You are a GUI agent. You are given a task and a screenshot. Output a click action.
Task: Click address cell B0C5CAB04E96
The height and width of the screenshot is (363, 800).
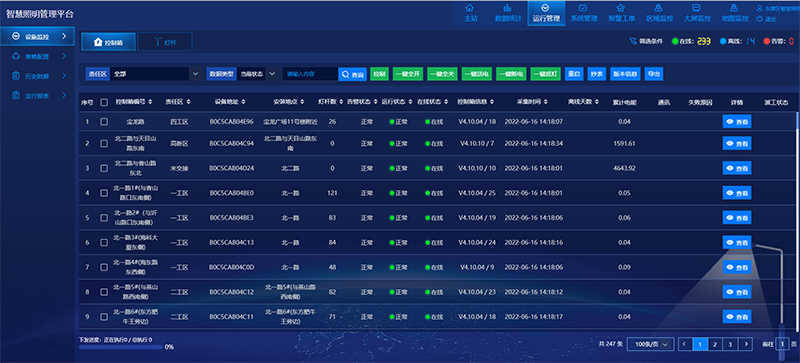pyautogui.click(x=232, y=122)
